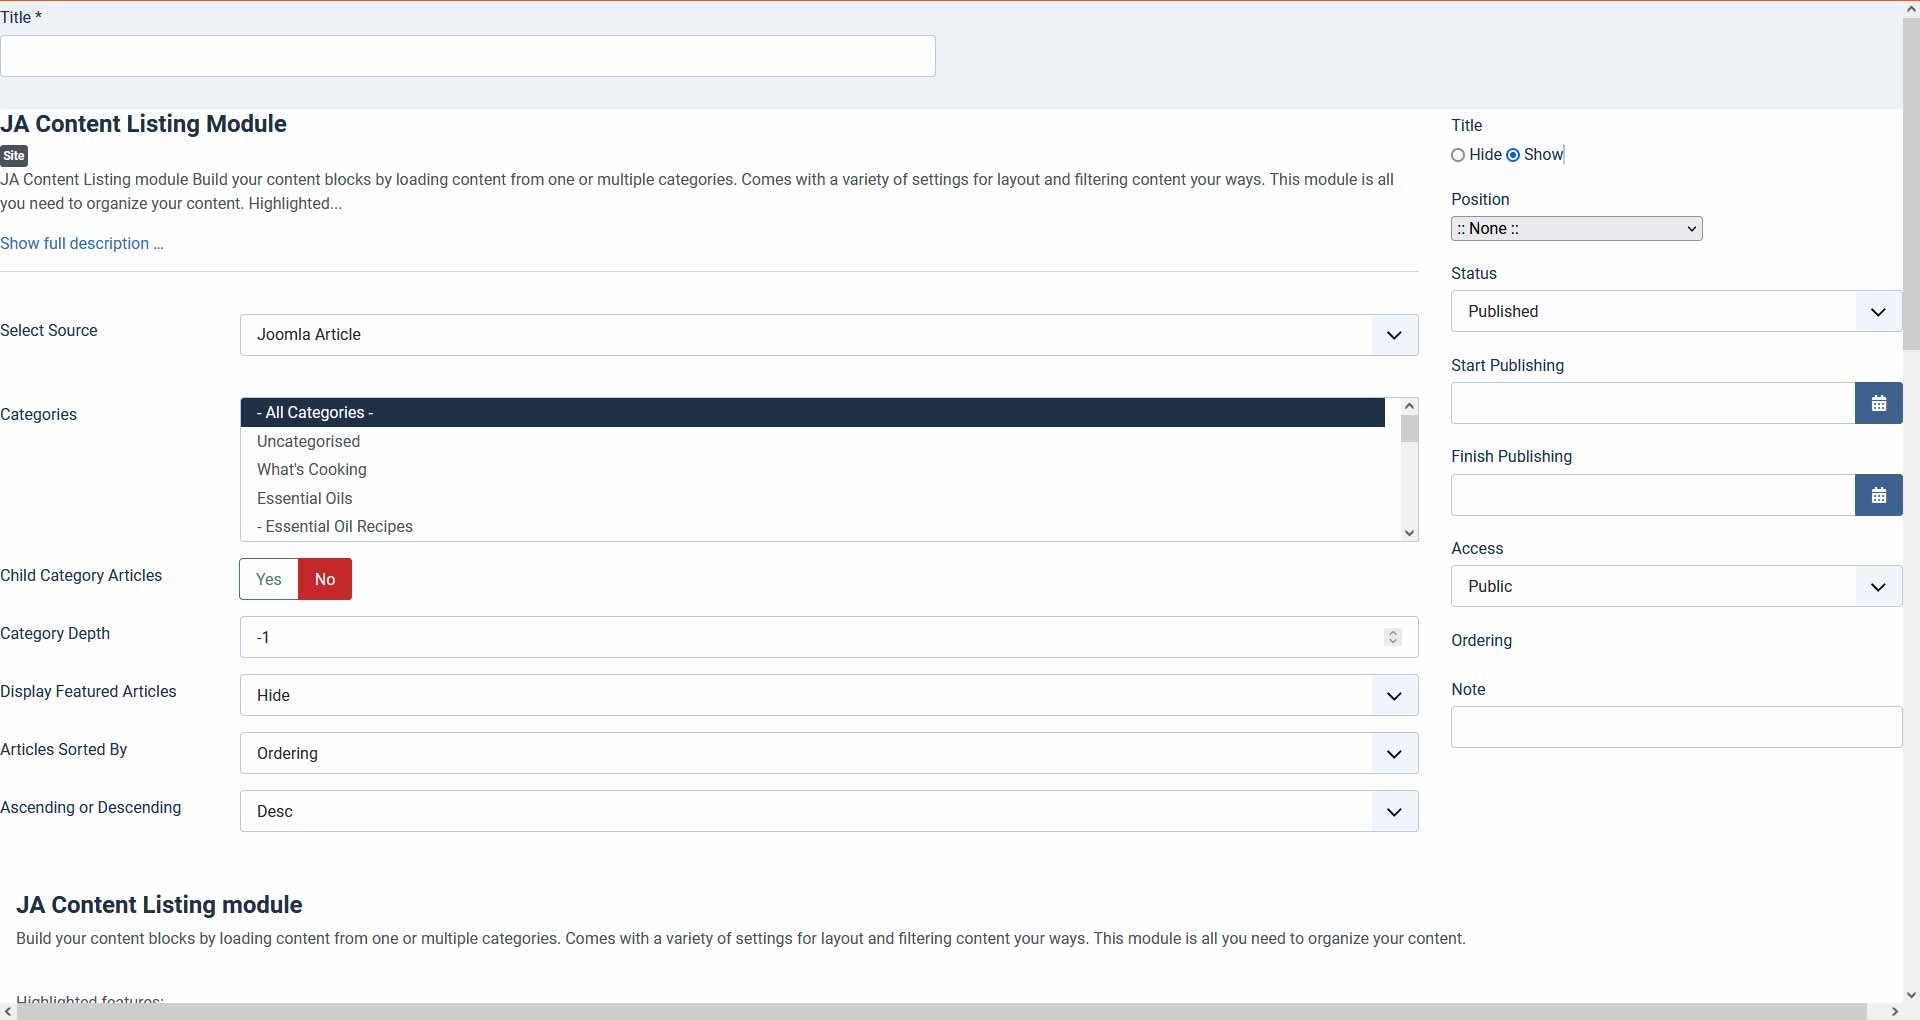Click the Category Depth number field
This screenshot has width=1920, height=1020.
tap(829, 637)
